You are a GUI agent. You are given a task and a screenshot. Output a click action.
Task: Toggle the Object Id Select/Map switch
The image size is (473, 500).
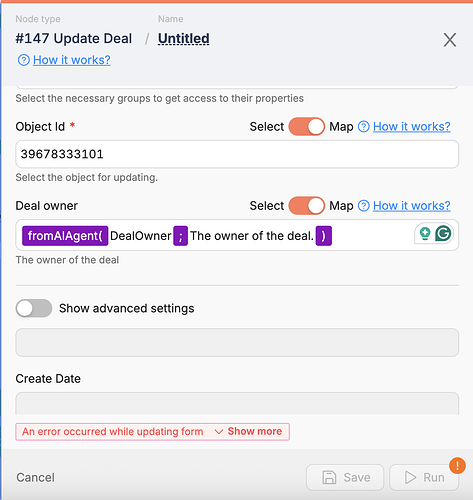[307, 127]
